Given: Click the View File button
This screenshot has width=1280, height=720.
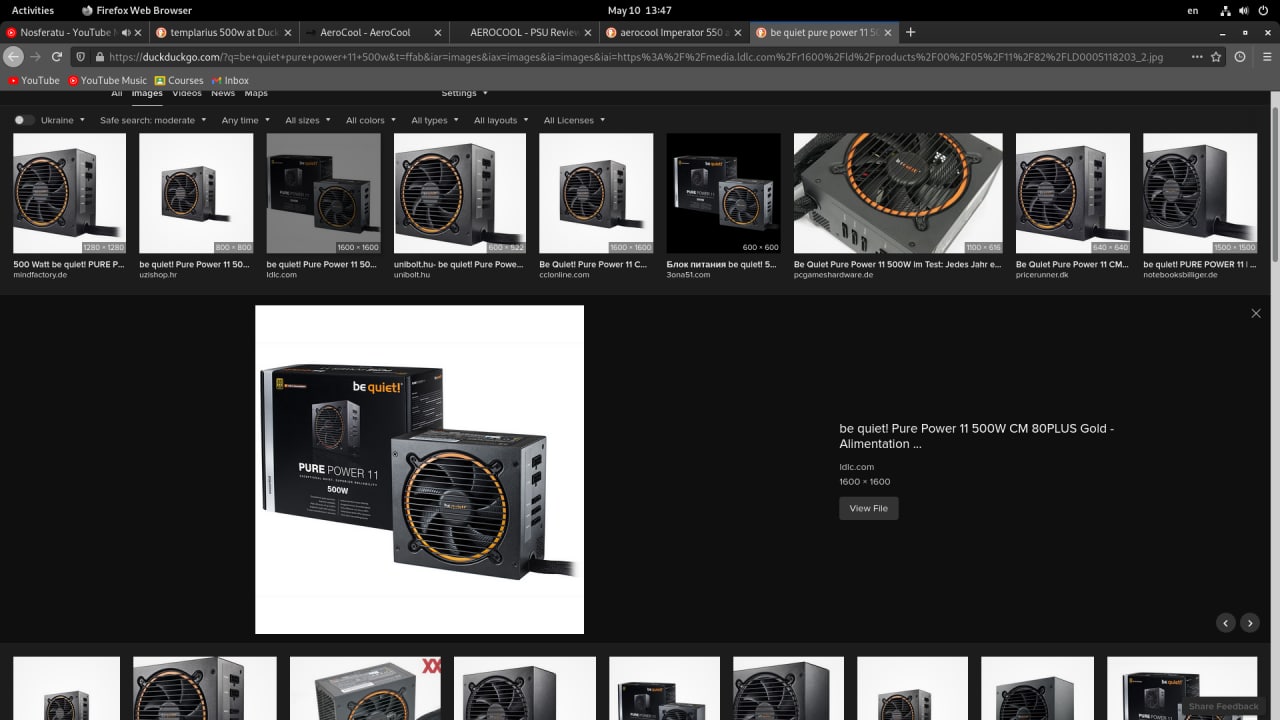Looking at the screenshot, I should (x=868, y=508).
